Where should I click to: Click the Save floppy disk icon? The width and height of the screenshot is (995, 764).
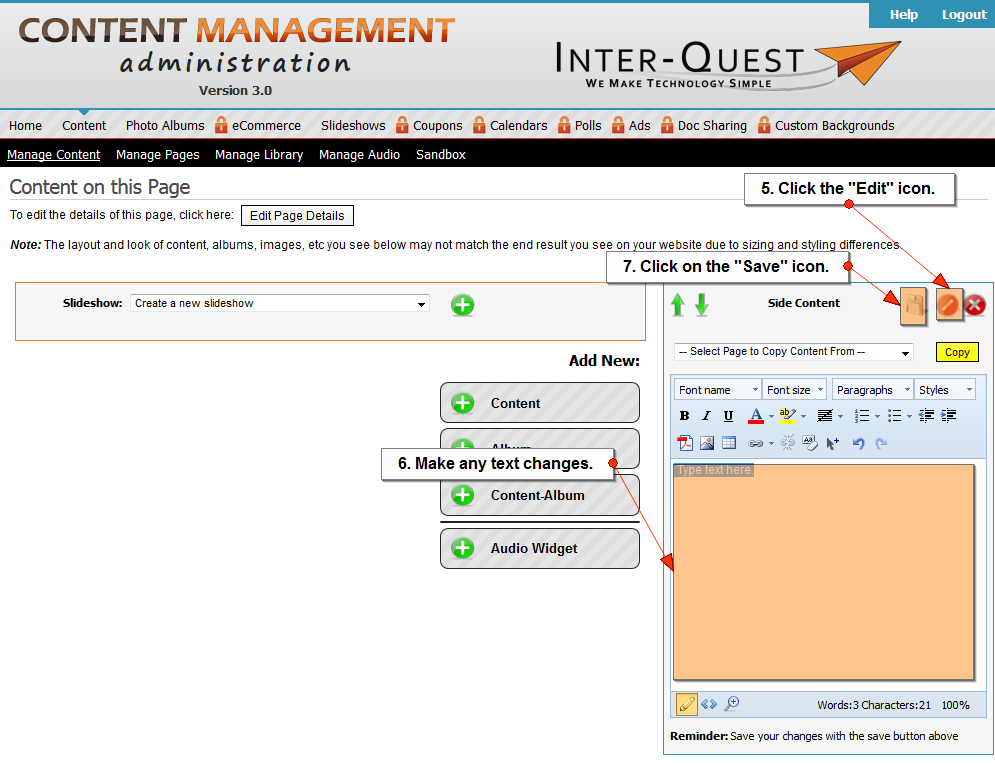tap(914, 306)
